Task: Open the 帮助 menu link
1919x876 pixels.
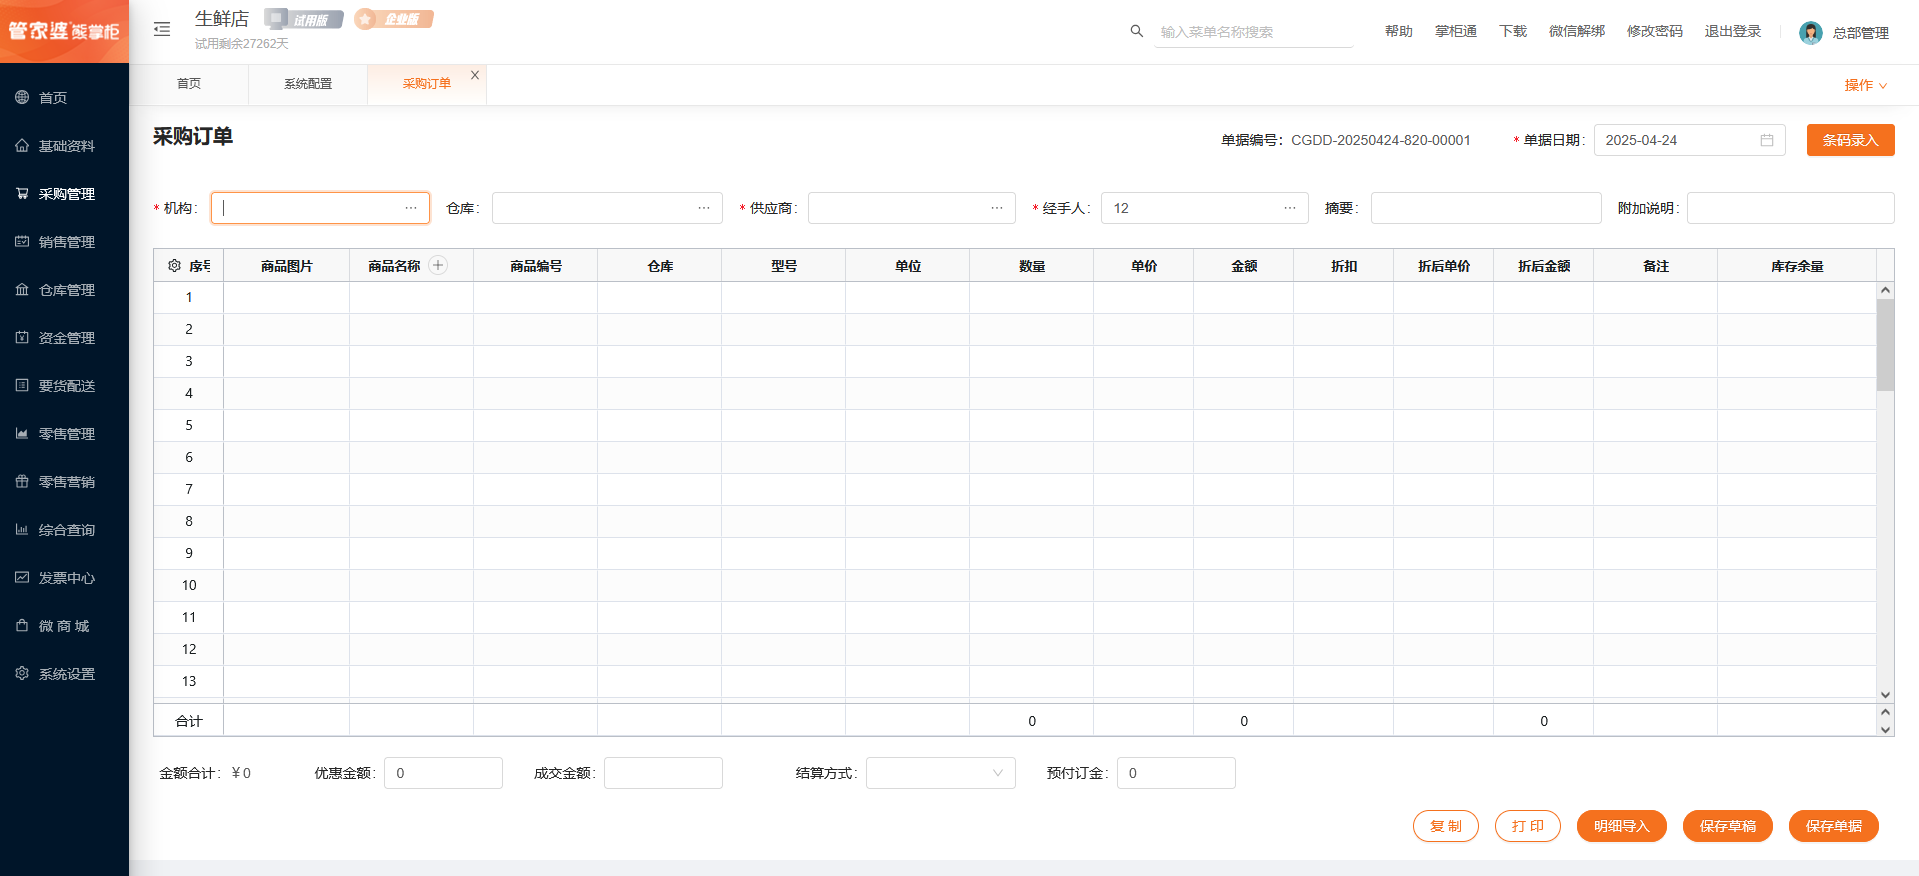Action: (1399, 32)
